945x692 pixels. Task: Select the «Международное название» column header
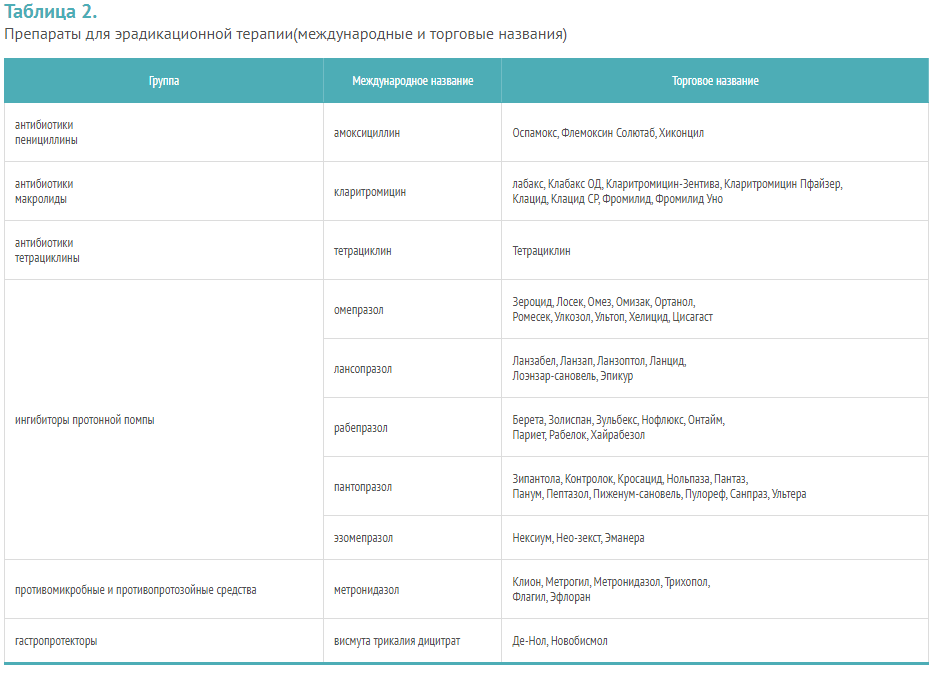click(x=412, y=81)
